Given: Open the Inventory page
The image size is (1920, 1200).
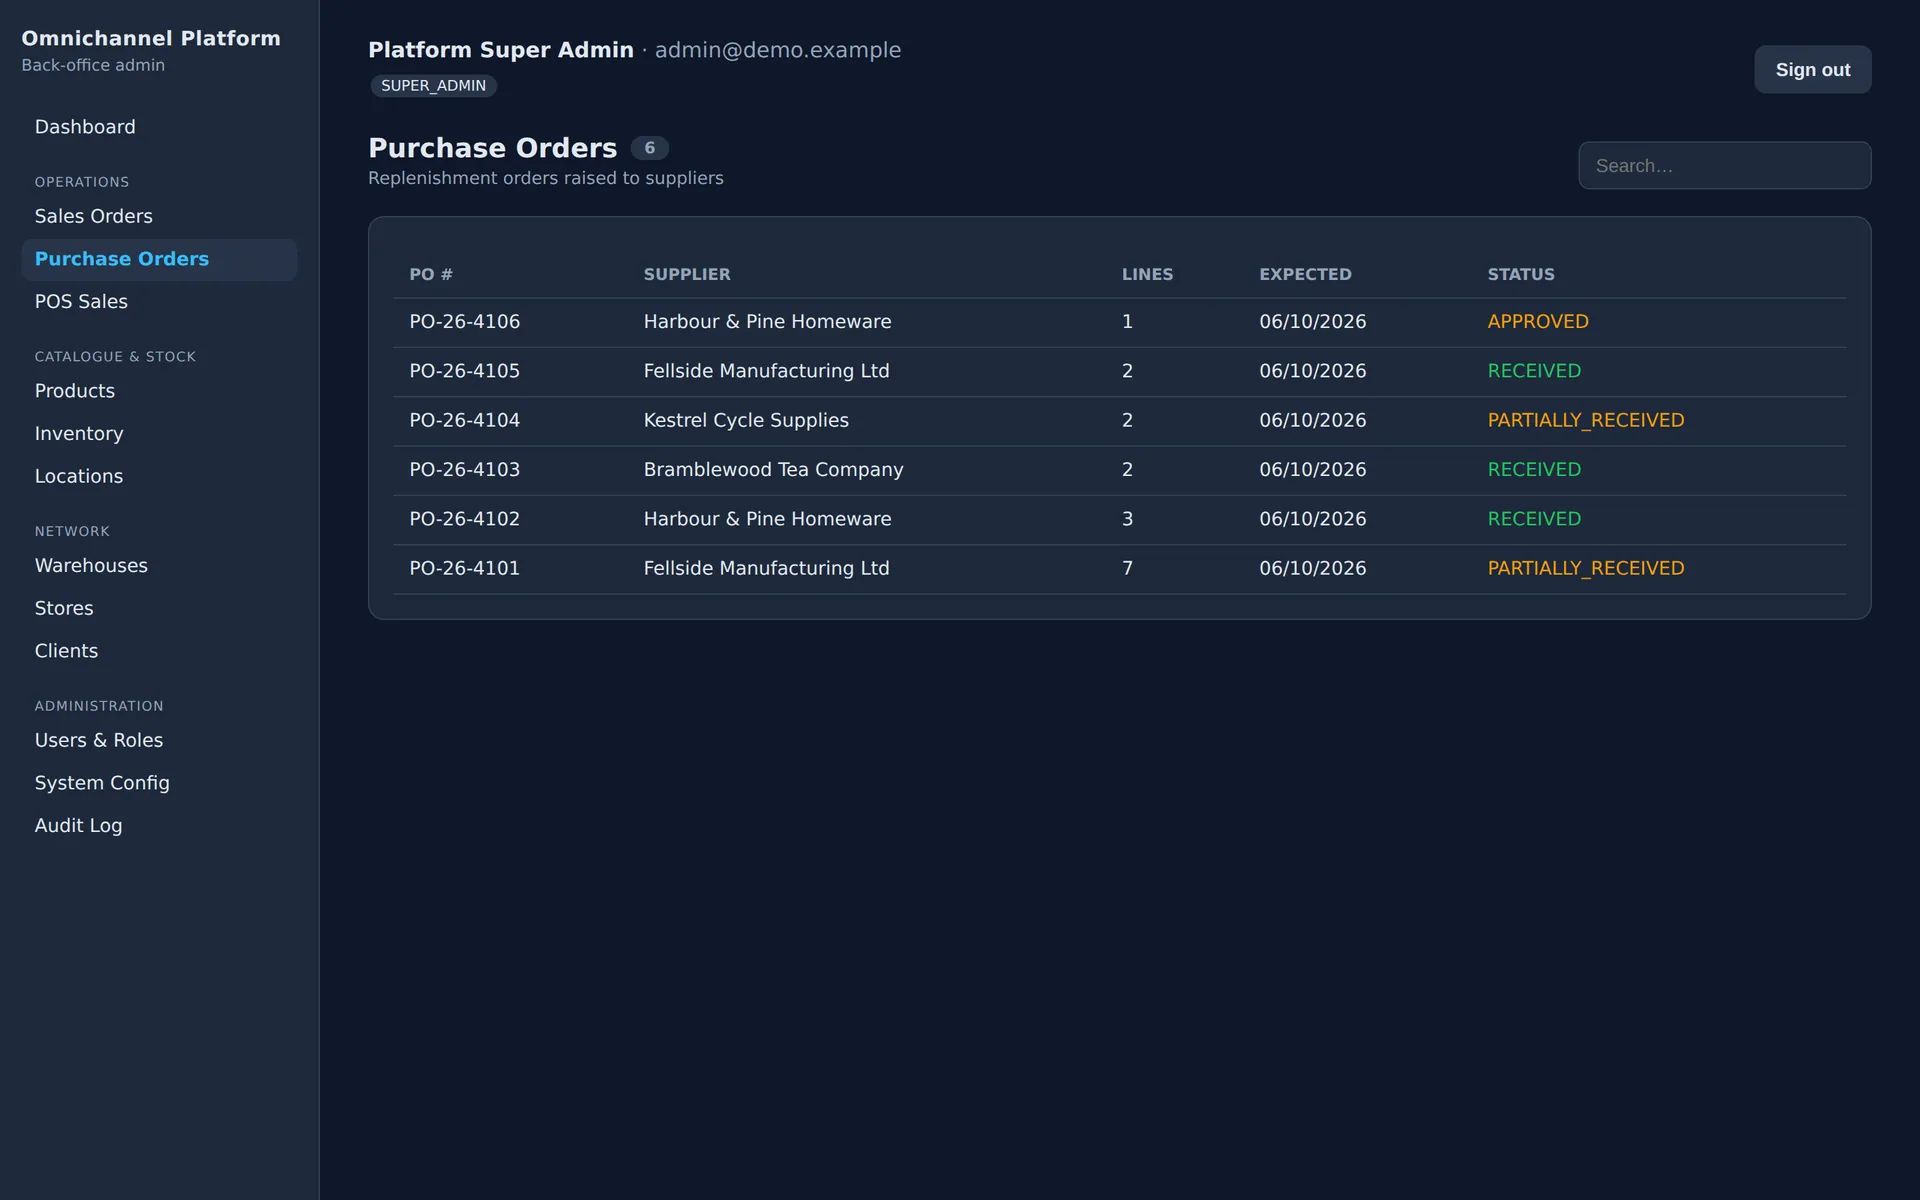Looking at the screenshot, I should (159, 434).
